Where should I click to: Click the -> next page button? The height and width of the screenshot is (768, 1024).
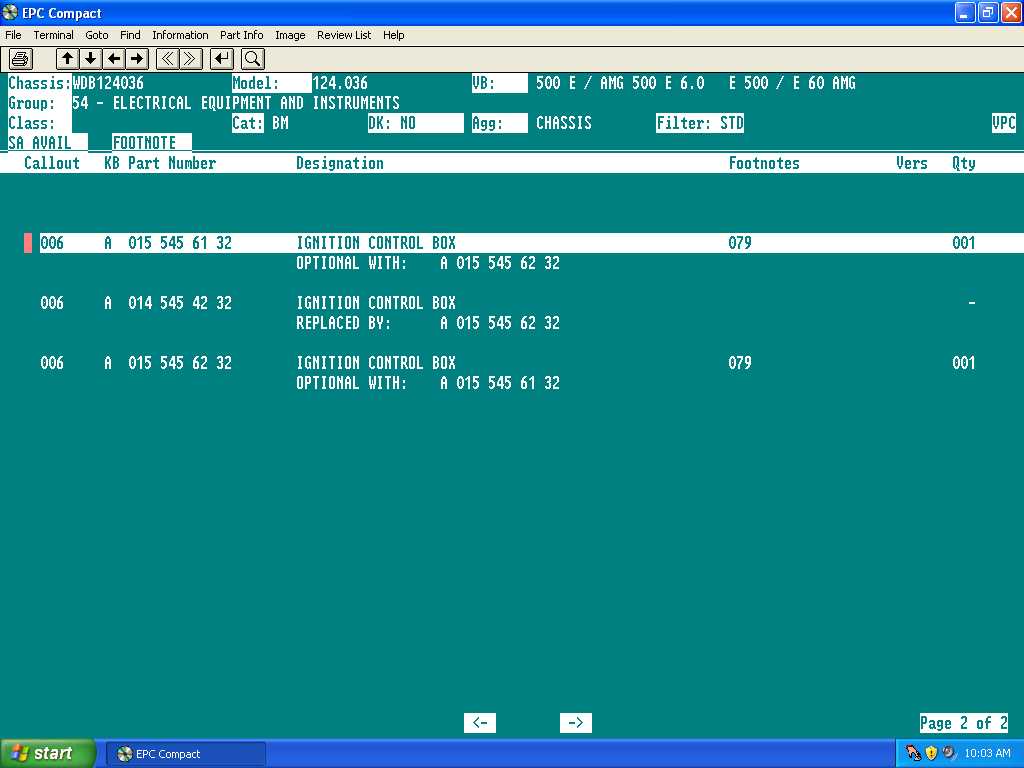point(576,723)
